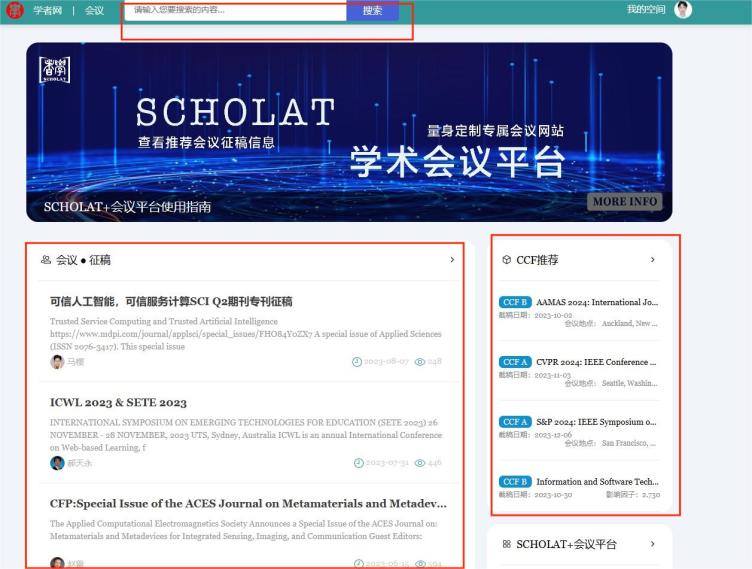Click author avatar 马楔 on first post

(57, 362)
